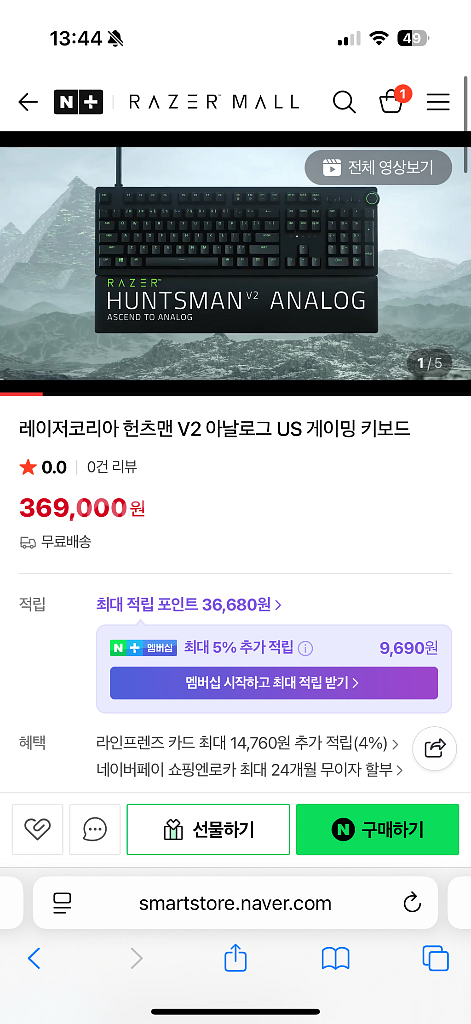Open Safari bookmarks book icon
The image size is (471, 1024).
[336, 959]
